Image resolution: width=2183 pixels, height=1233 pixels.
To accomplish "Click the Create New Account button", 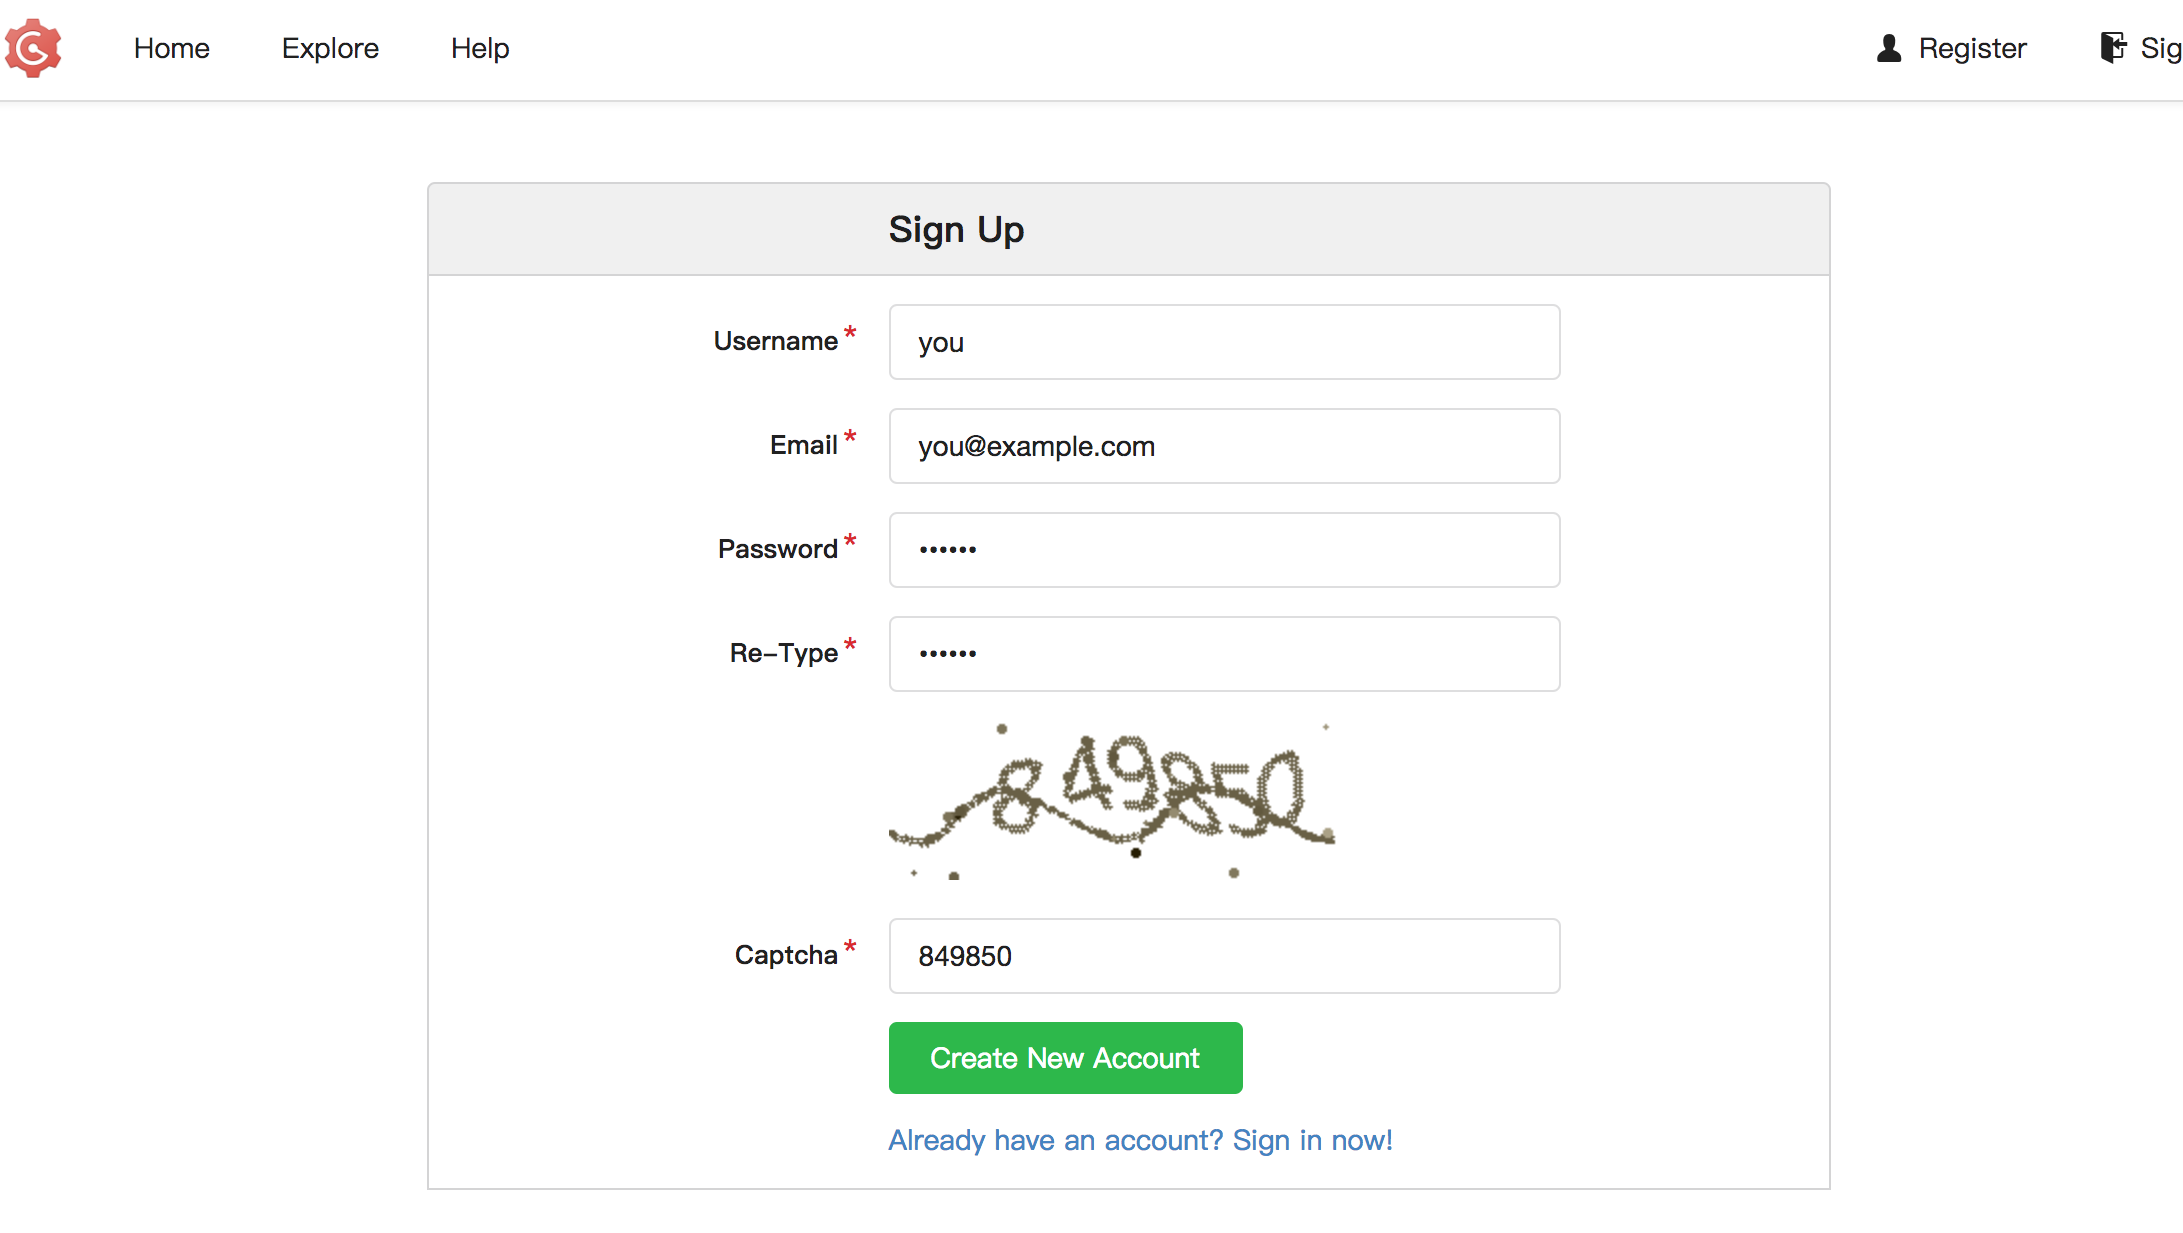I will tap(1065, 1058).
